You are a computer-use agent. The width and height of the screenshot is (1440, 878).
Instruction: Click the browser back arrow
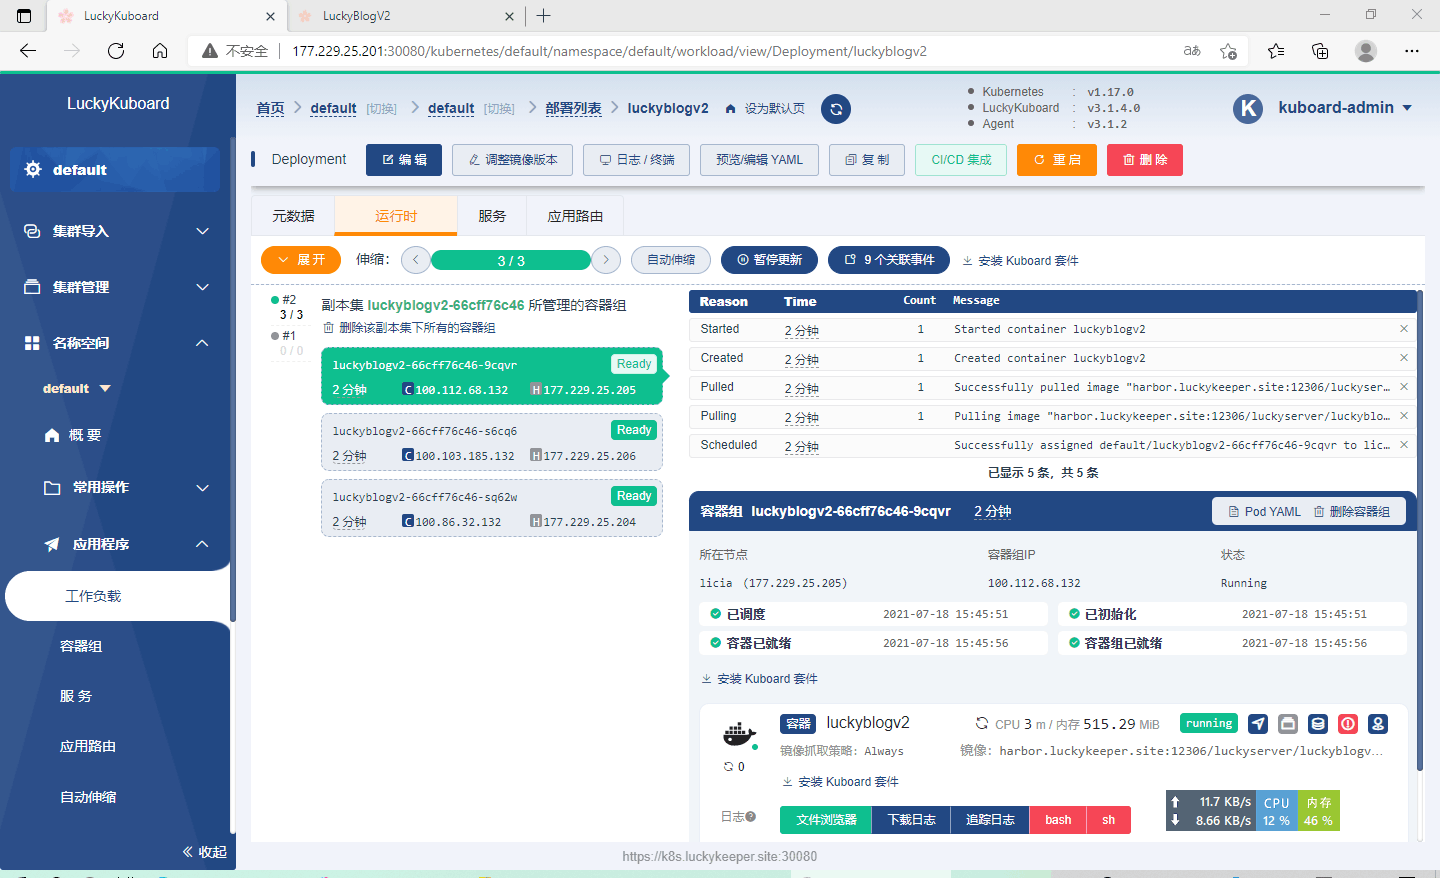point(28,51)
